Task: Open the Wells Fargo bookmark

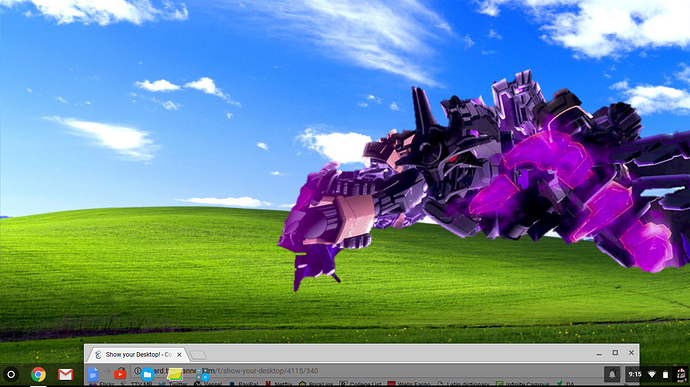Action: click(x=409, y=384)
